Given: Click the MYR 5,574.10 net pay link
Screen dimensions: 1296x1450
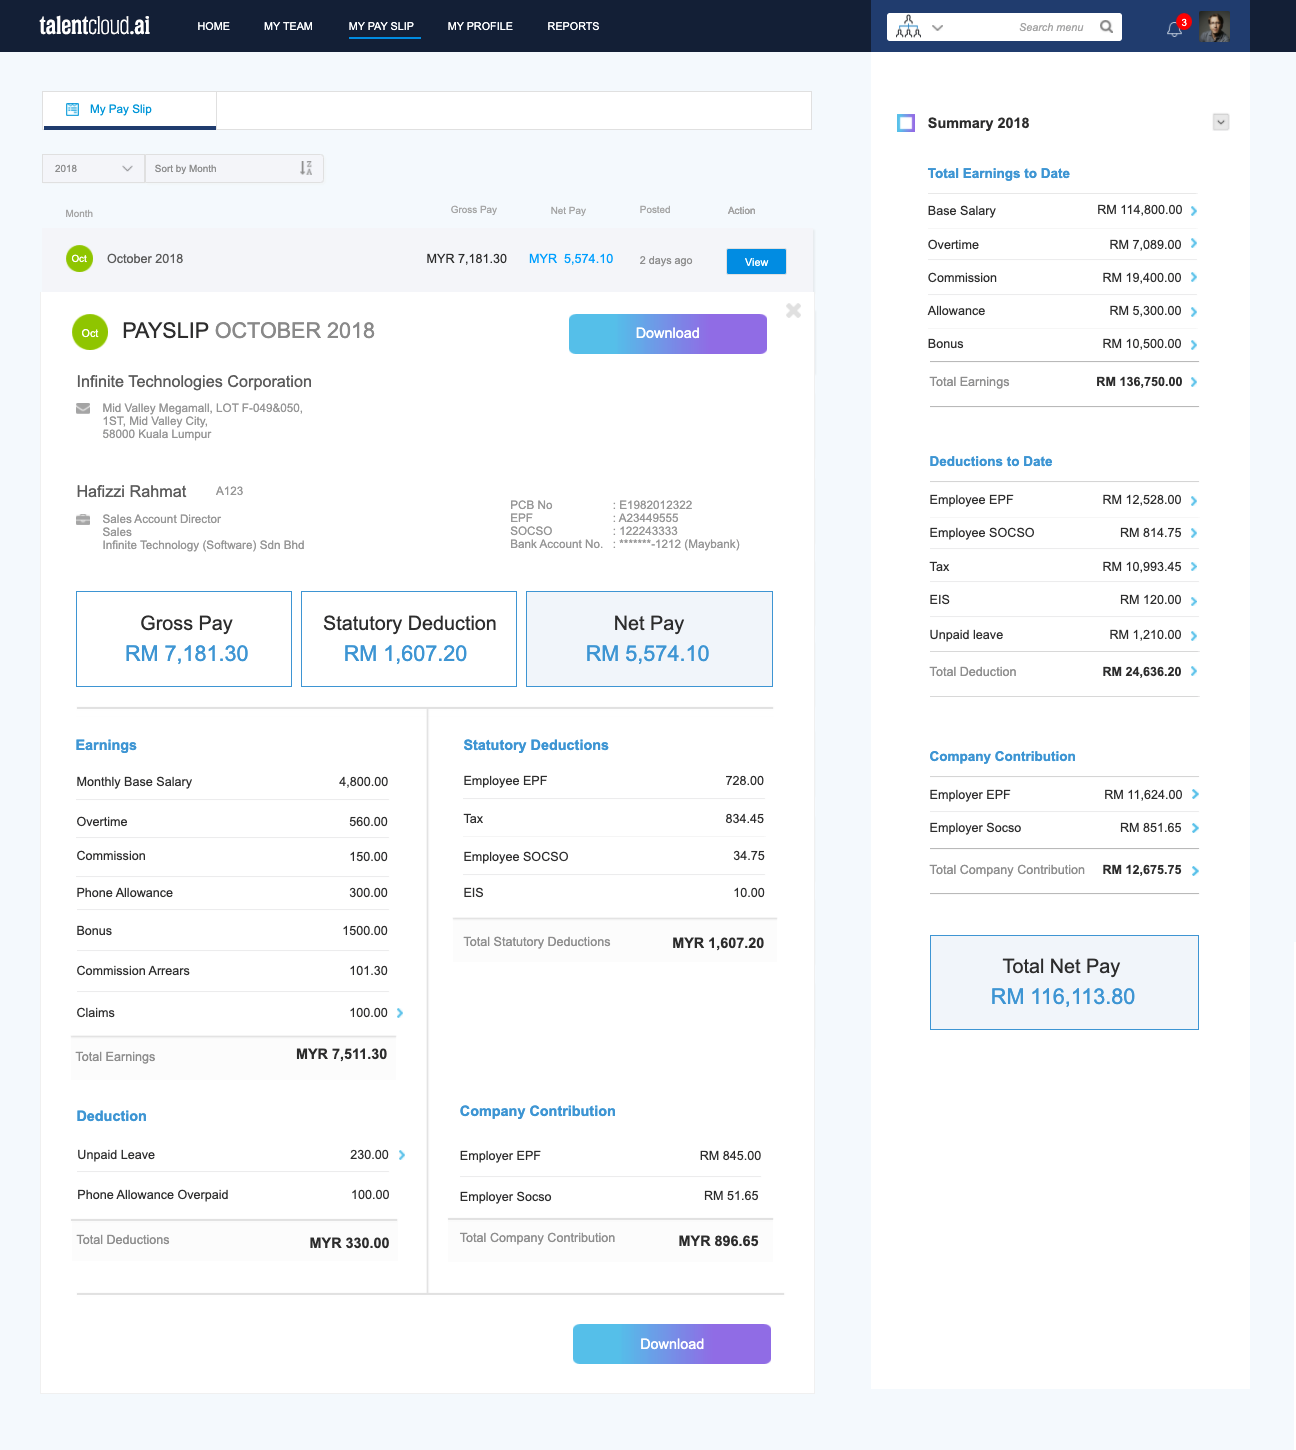Looking at the screenshot, I should point(571,259).
